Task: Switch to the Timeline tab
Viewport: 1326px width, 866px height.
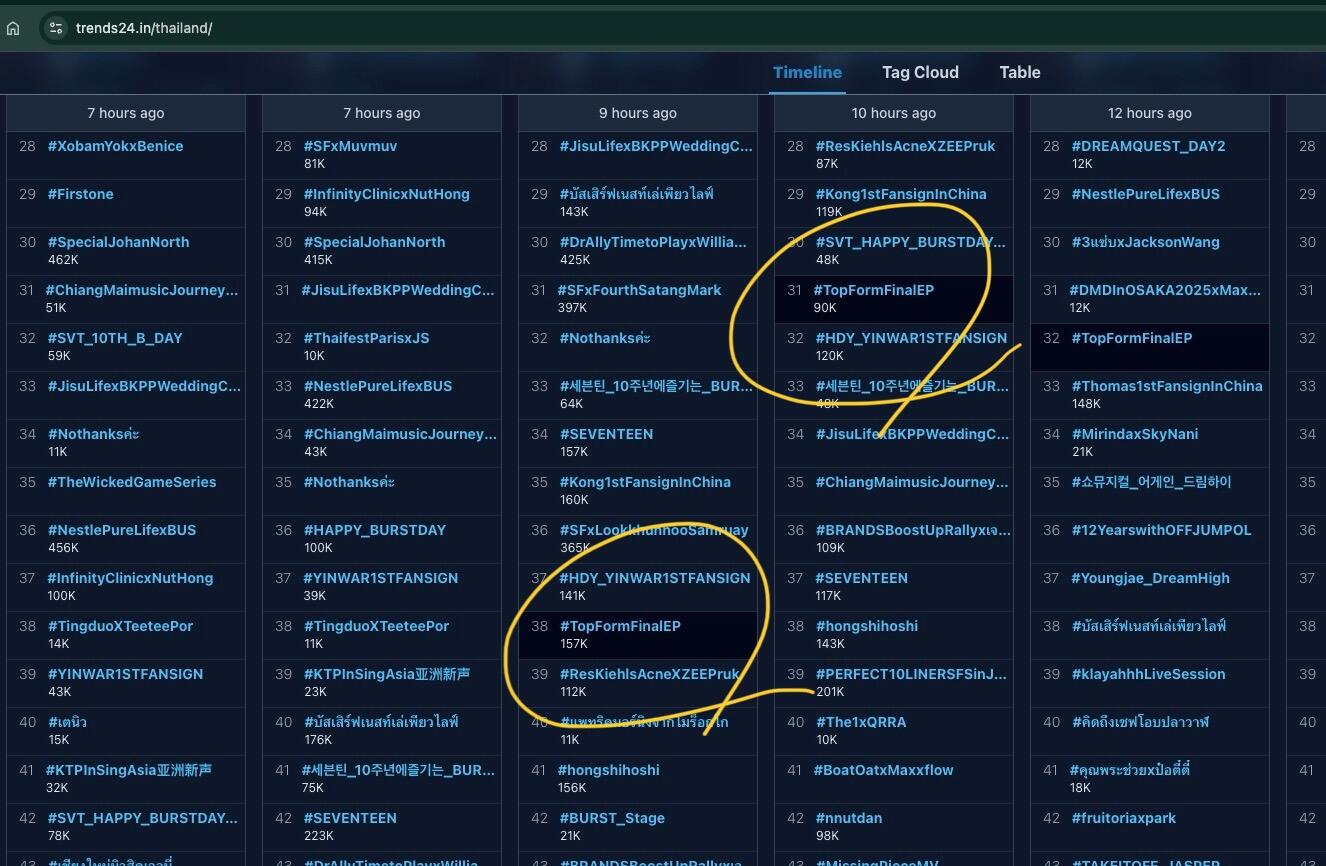Action: [x=807, y=72]
